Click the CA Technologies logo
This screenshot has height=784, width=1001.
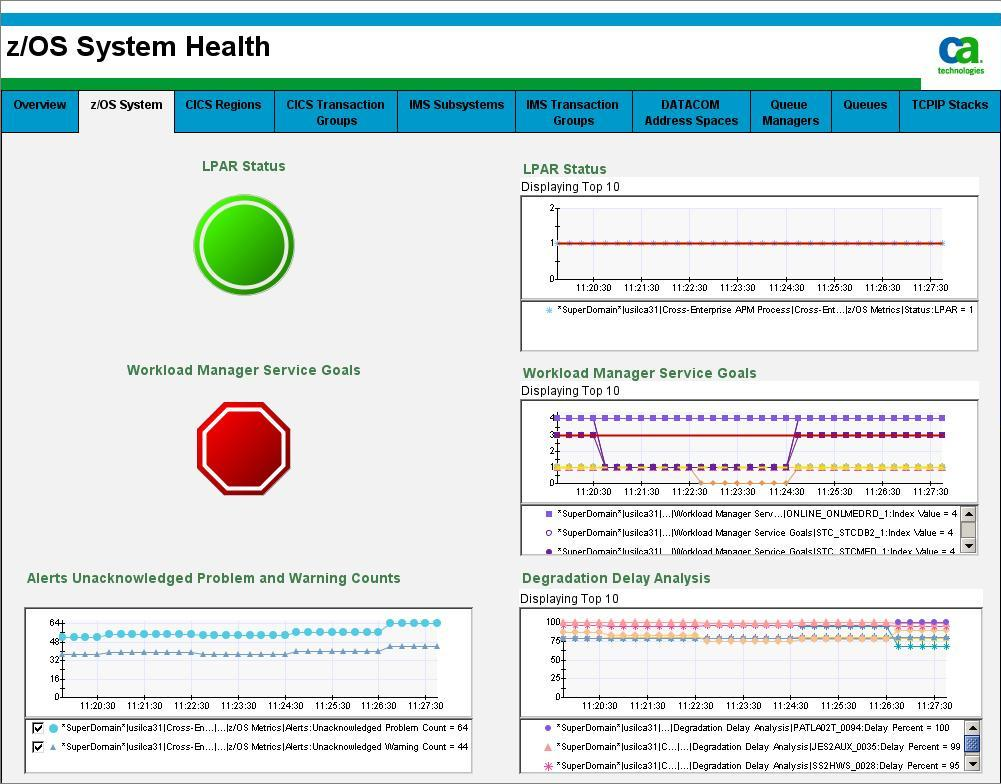click(960, 56)
